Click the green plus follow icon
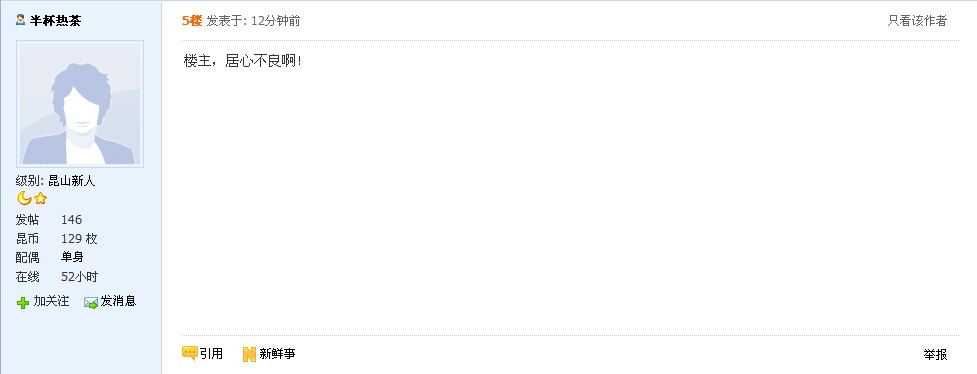Viewport: 977px width, 374px height. pyautogui.click(x=23, y=303)
